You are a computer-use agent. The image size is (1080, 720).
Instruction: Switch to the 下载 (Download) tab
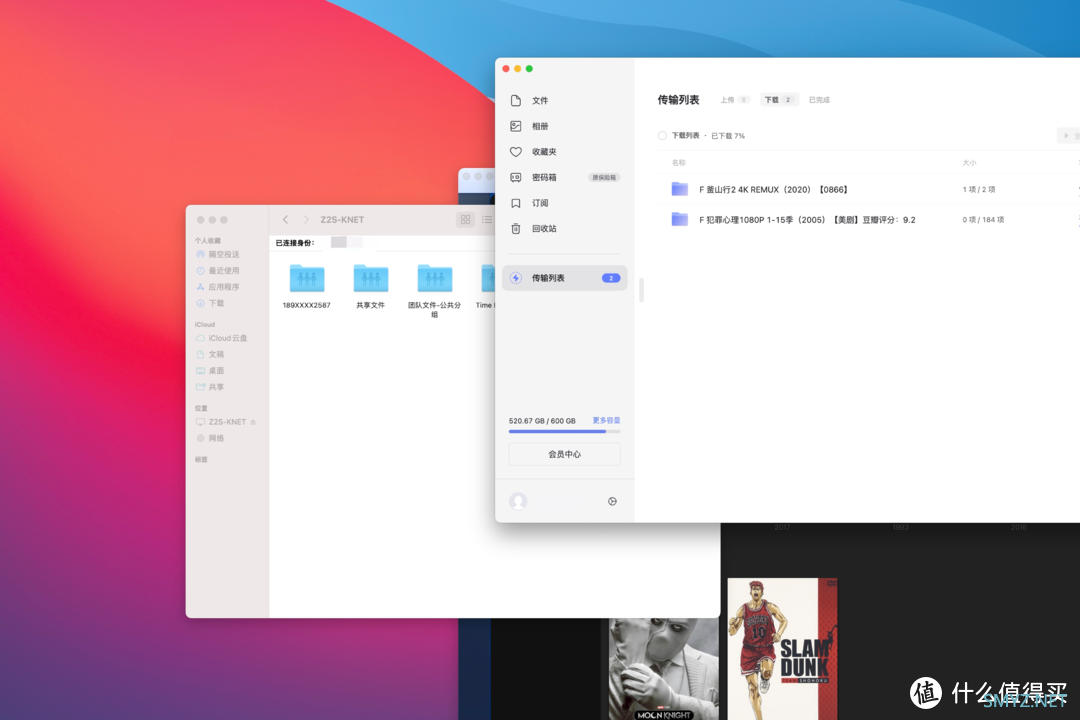pos(779,100)
